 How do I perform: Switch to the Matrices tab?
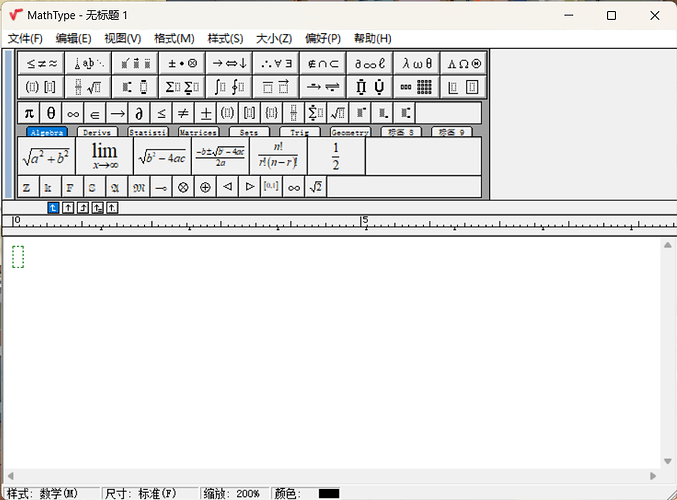199,132
